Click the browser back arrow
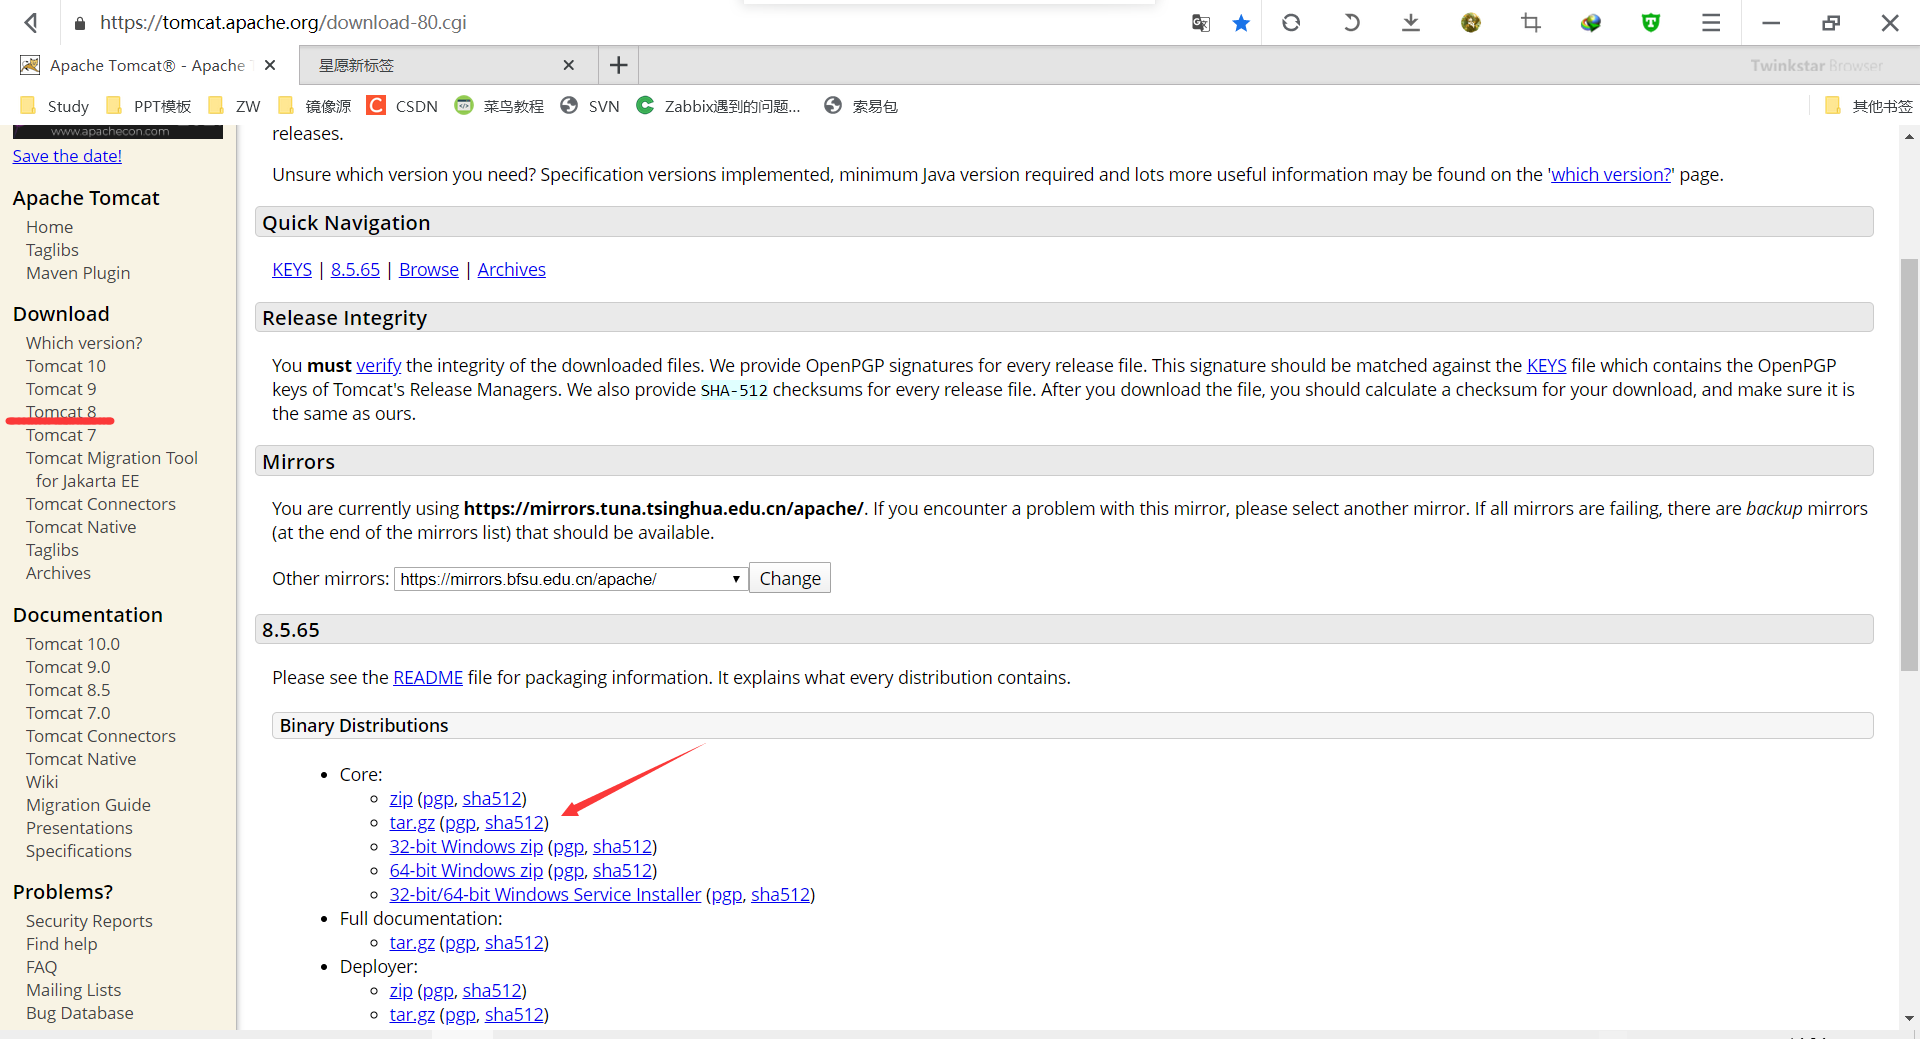This screenshot has height=1039, width=1920. point(32,22)
